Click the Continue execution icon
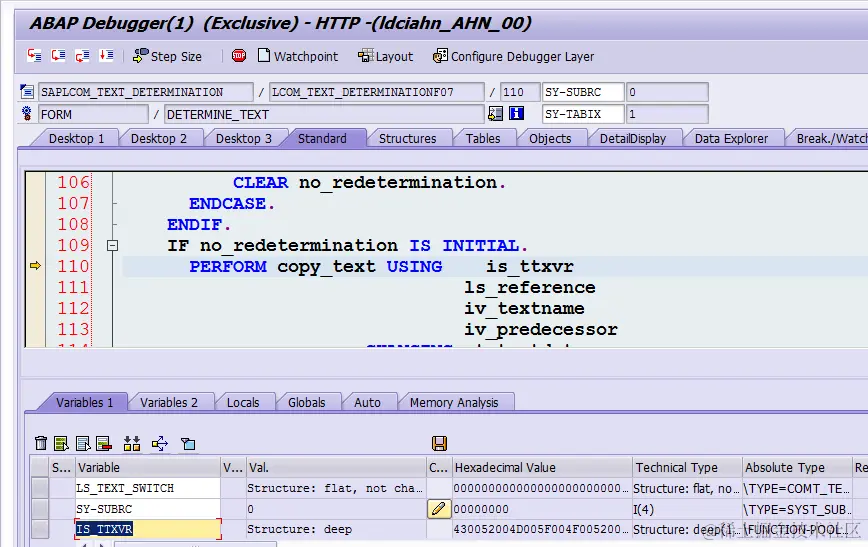868x547 pixels. (106, 55)
